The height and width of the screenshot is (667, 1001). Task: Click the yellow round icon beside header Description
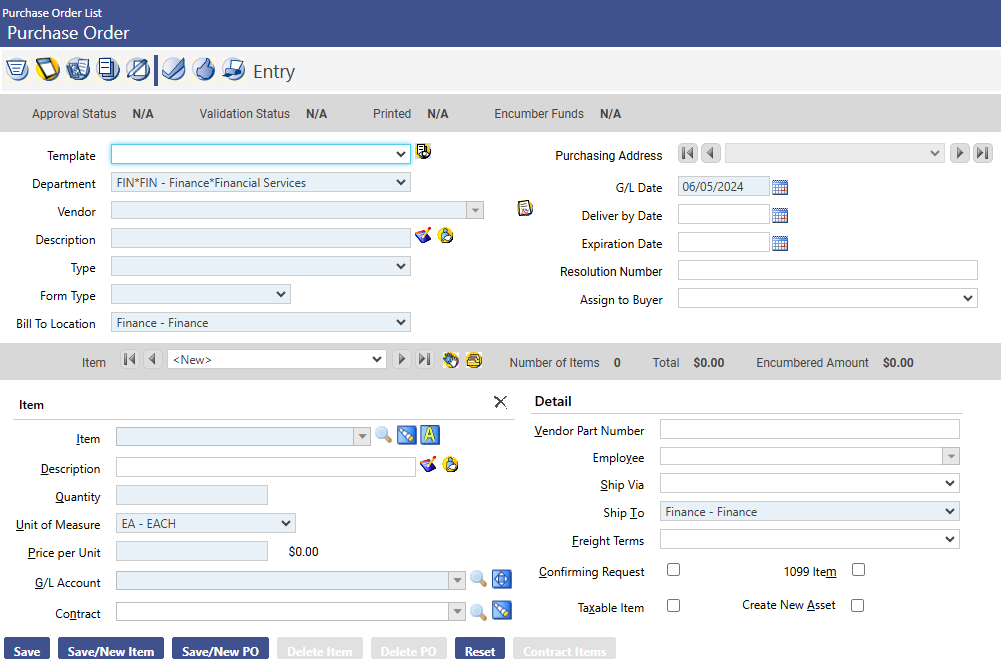tap(446, 236)
